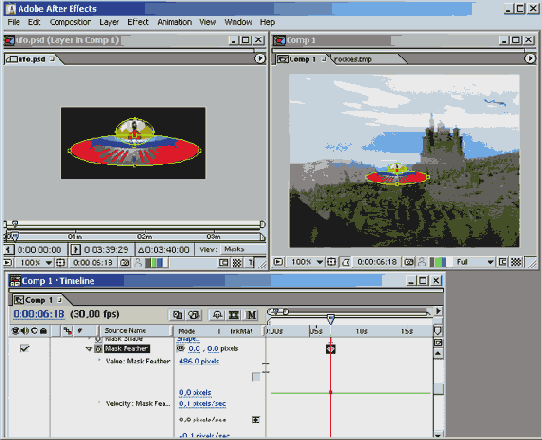The height and width of the screenshot is (440, 542).
Task: Click the Mask Feather stopwatch icon
Action: point(98,349)
